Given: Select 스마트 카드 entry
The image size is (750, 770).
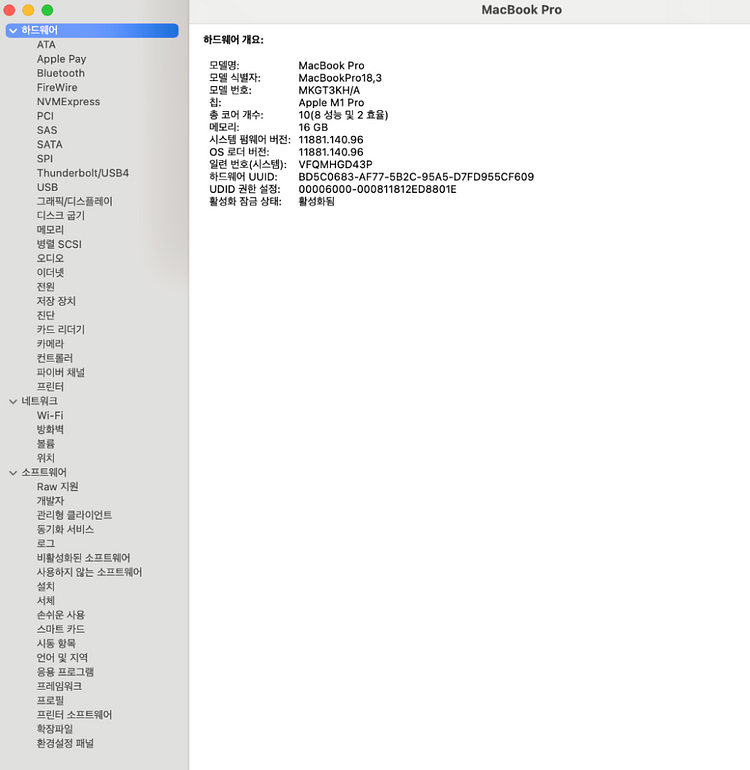Looking at the screenshot, I should pos(60,629).
